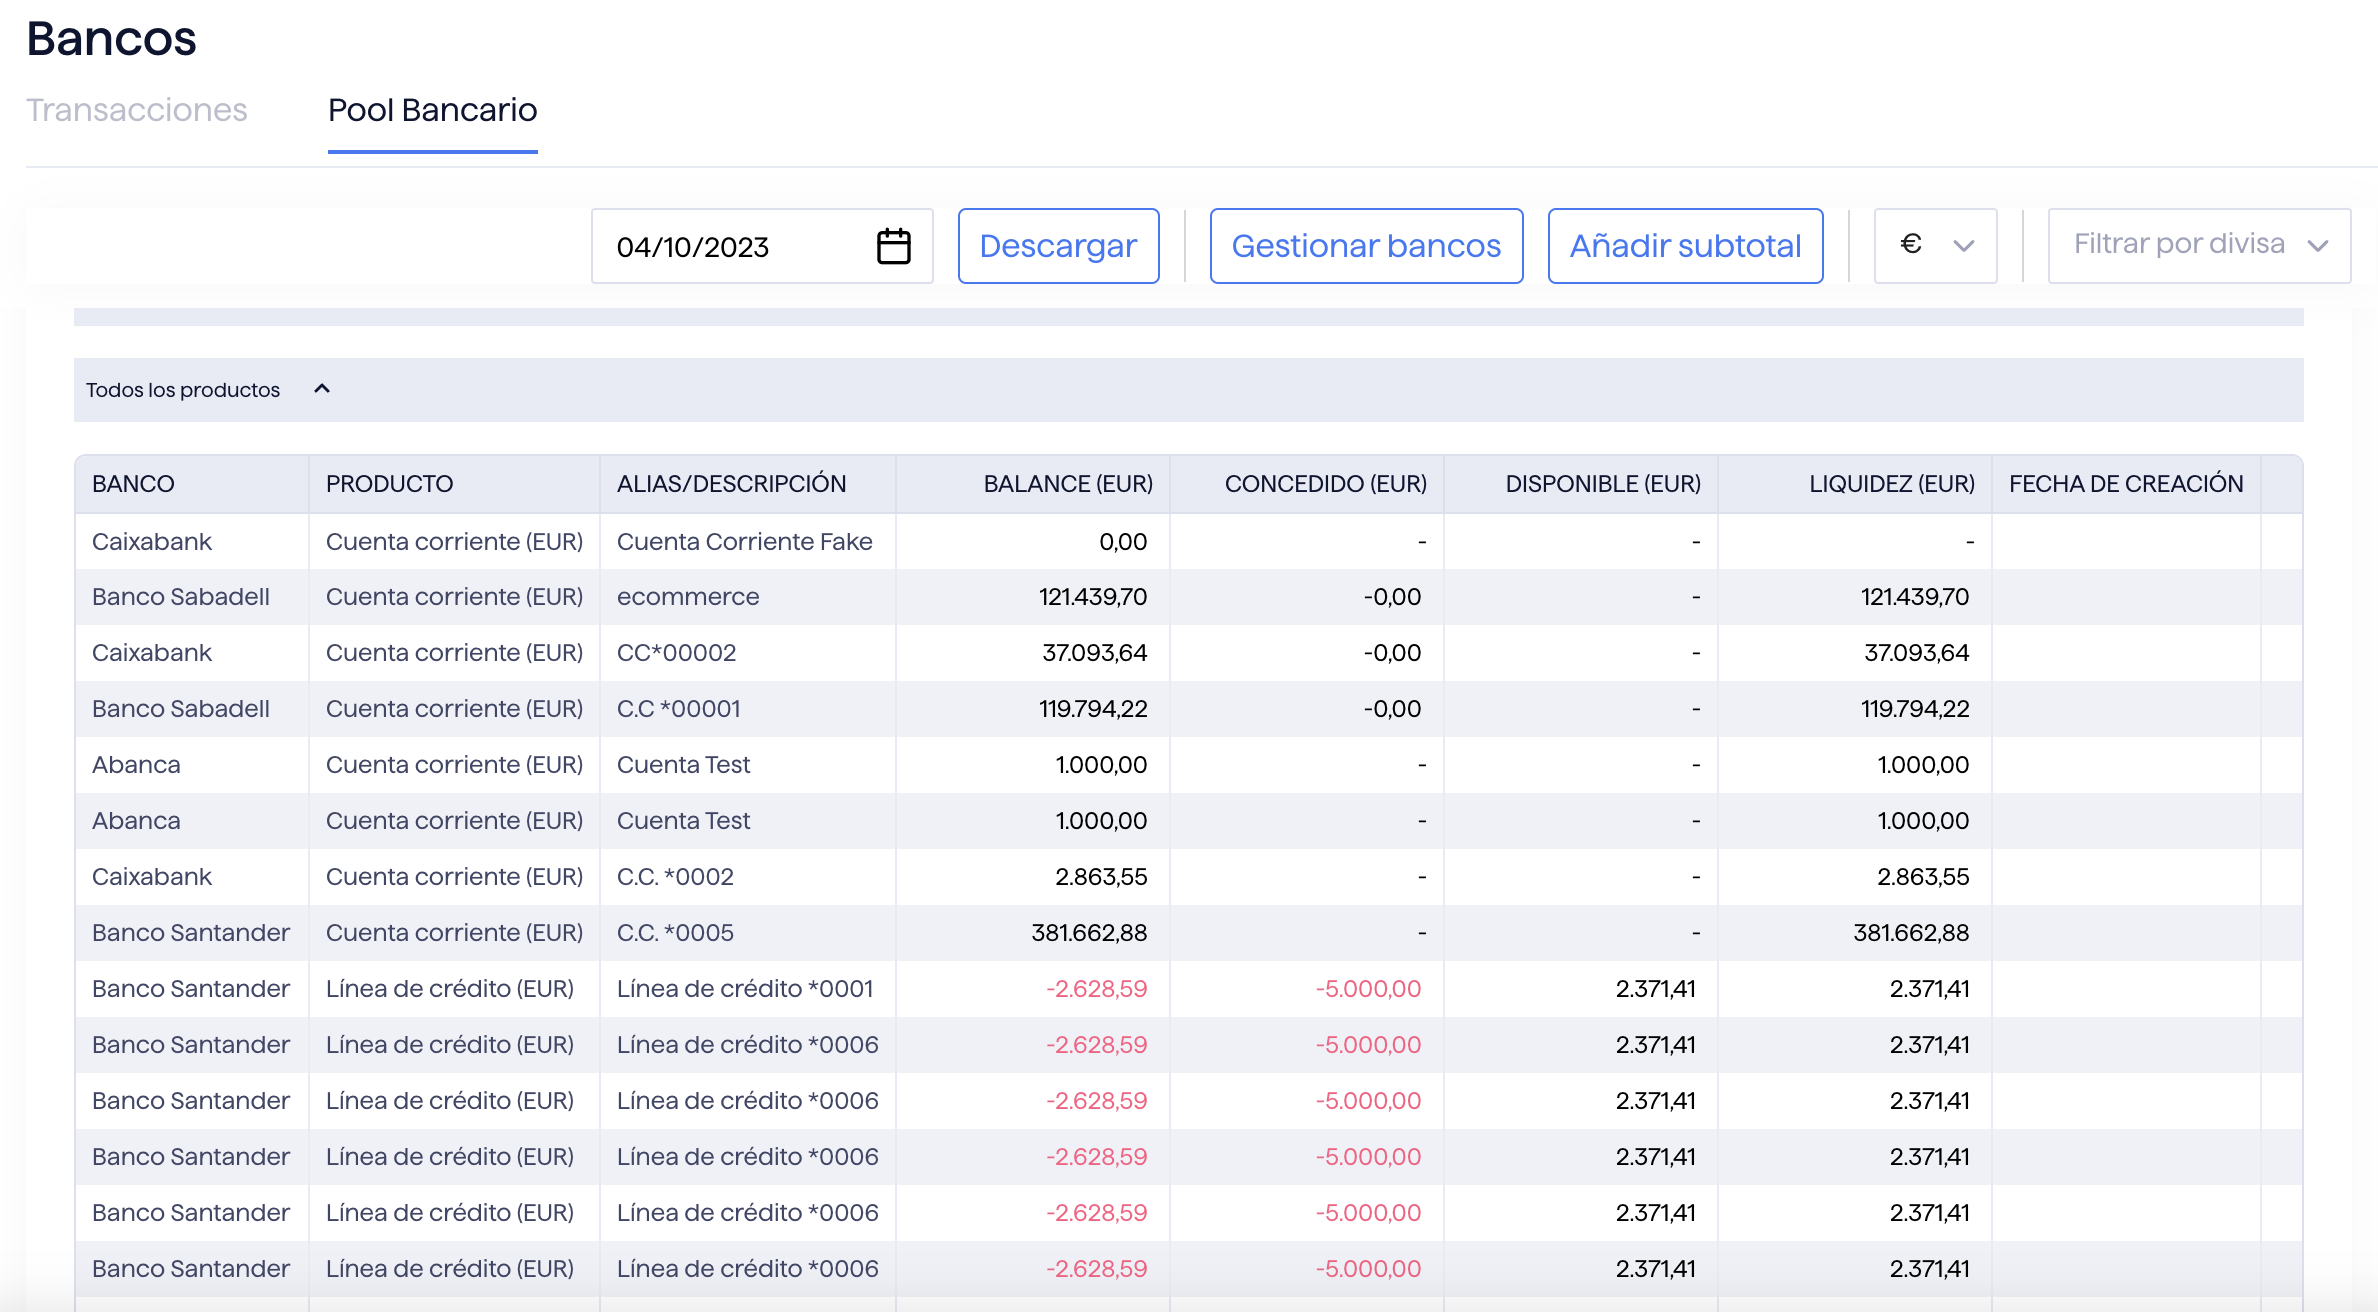Open Gestionar bancos
Screen dimensions: 2378x1312
pyautogui.click(x=1366, y=246)
